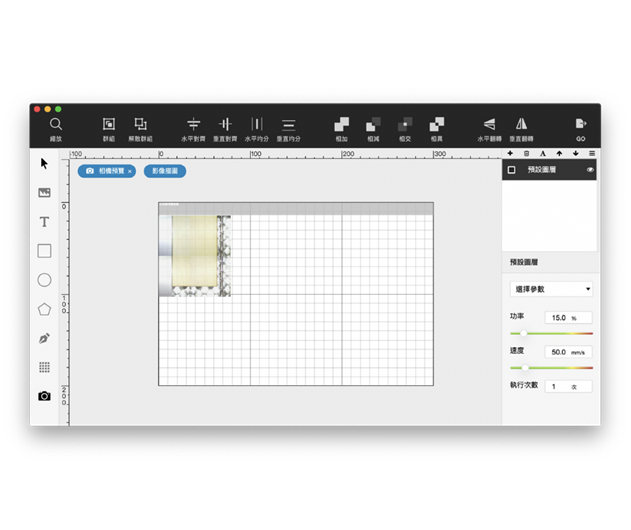Click the 影像描圖 image trace button

(164, 172)
